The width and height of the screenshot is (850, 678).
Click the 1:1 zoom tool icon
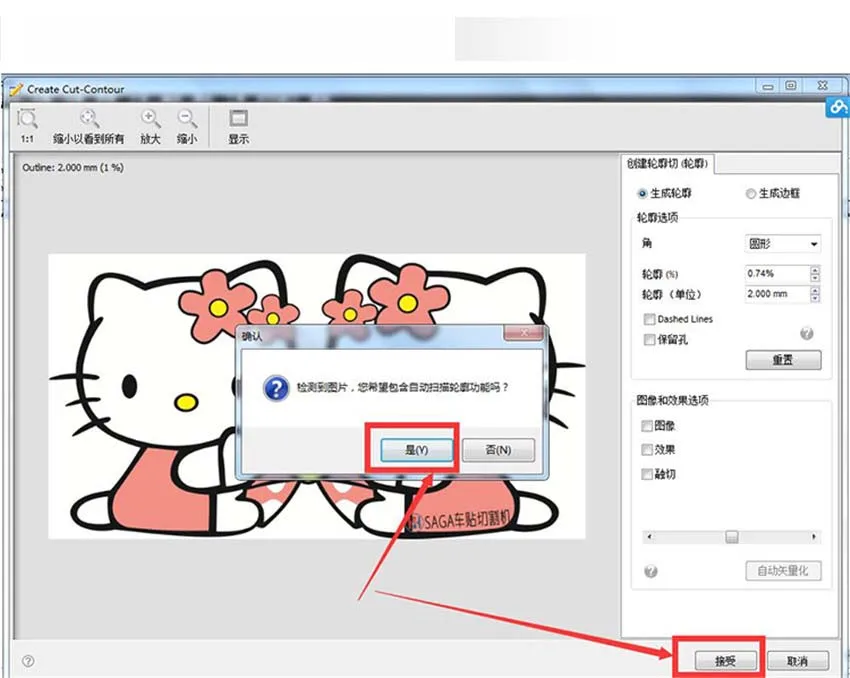point(27,118)
